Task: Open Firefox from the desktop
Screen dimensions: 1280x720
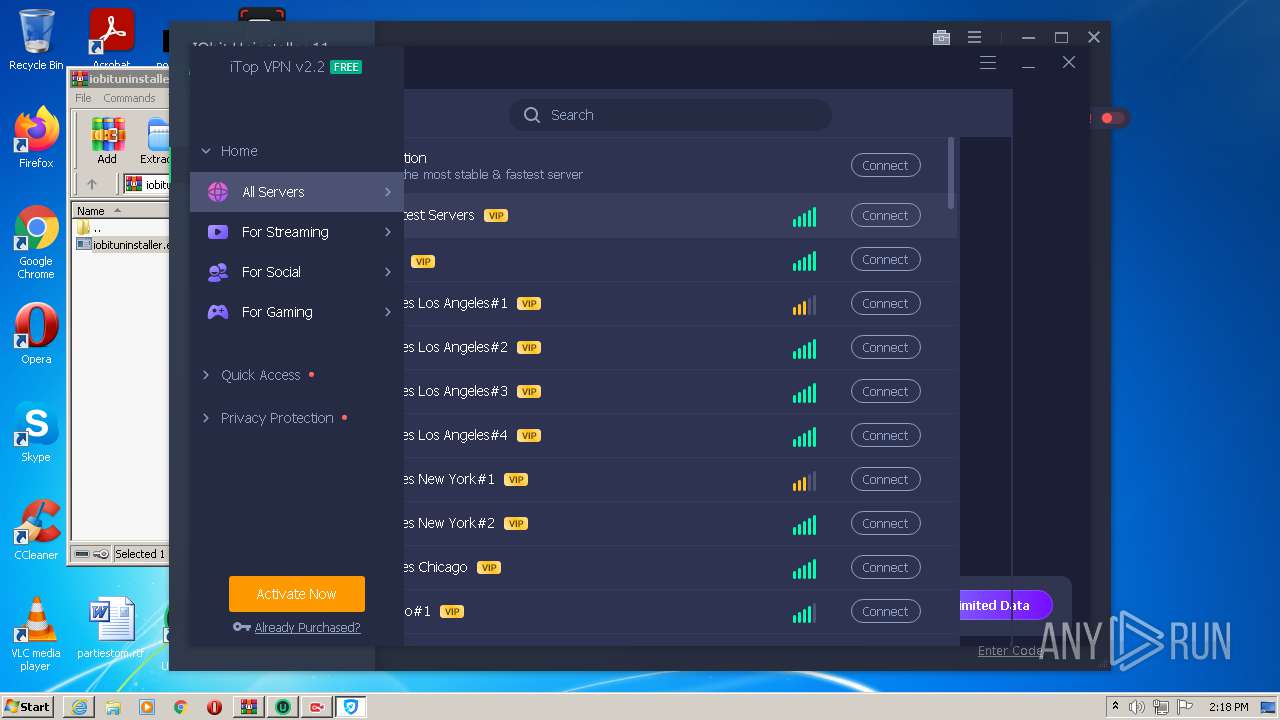Action: pyautogui.click(x=36, y=138)
